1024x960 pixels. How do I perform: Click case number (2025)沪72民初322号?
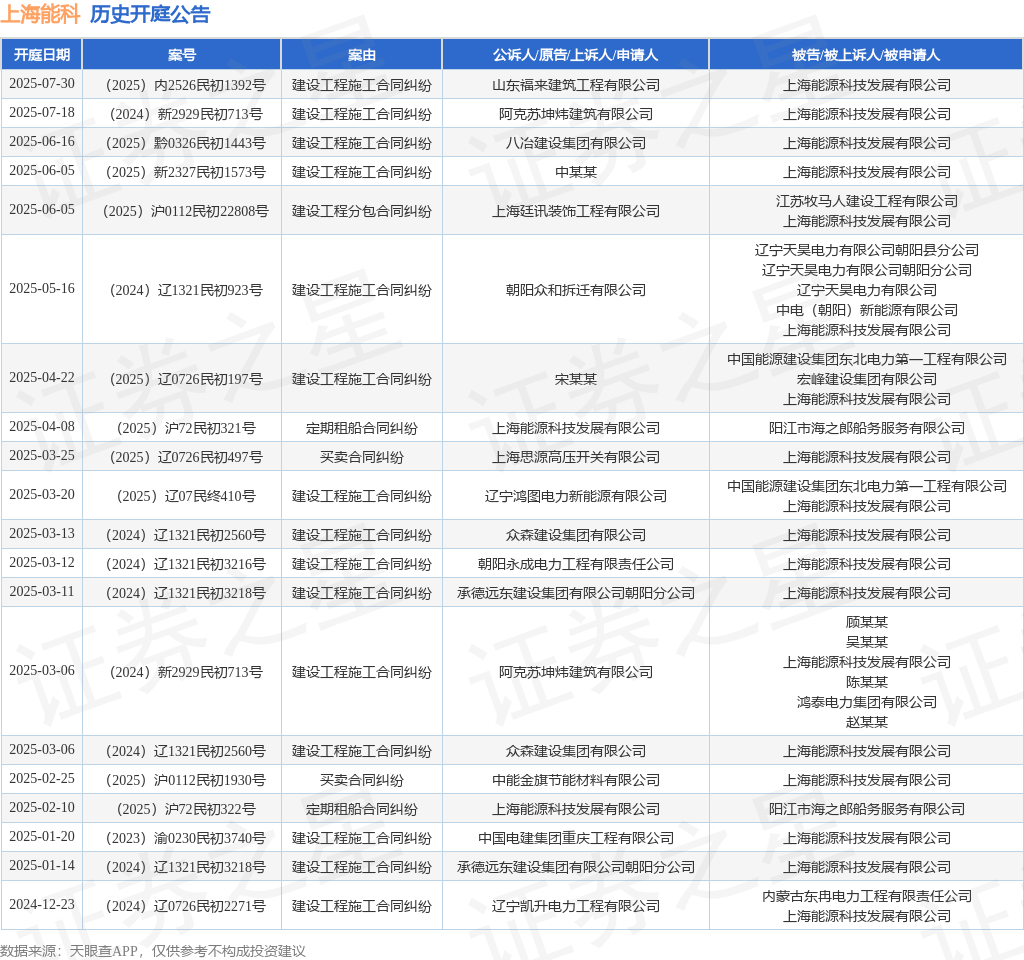pos(185,809)
